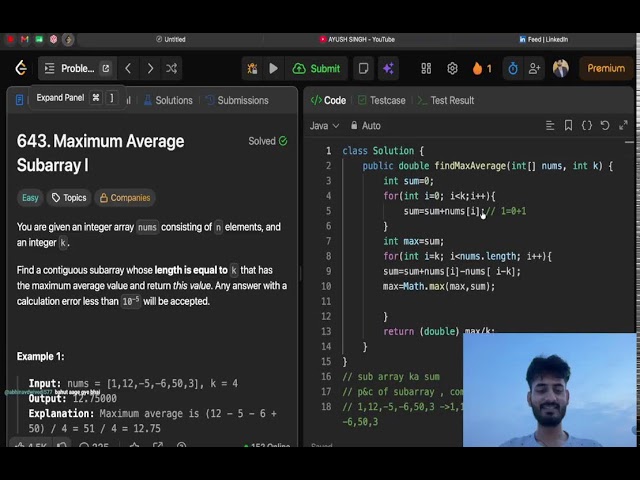Click the max=Math.max(max,sum) line
This screenshot has width=640, height=480.
click(x=439, y=286)
